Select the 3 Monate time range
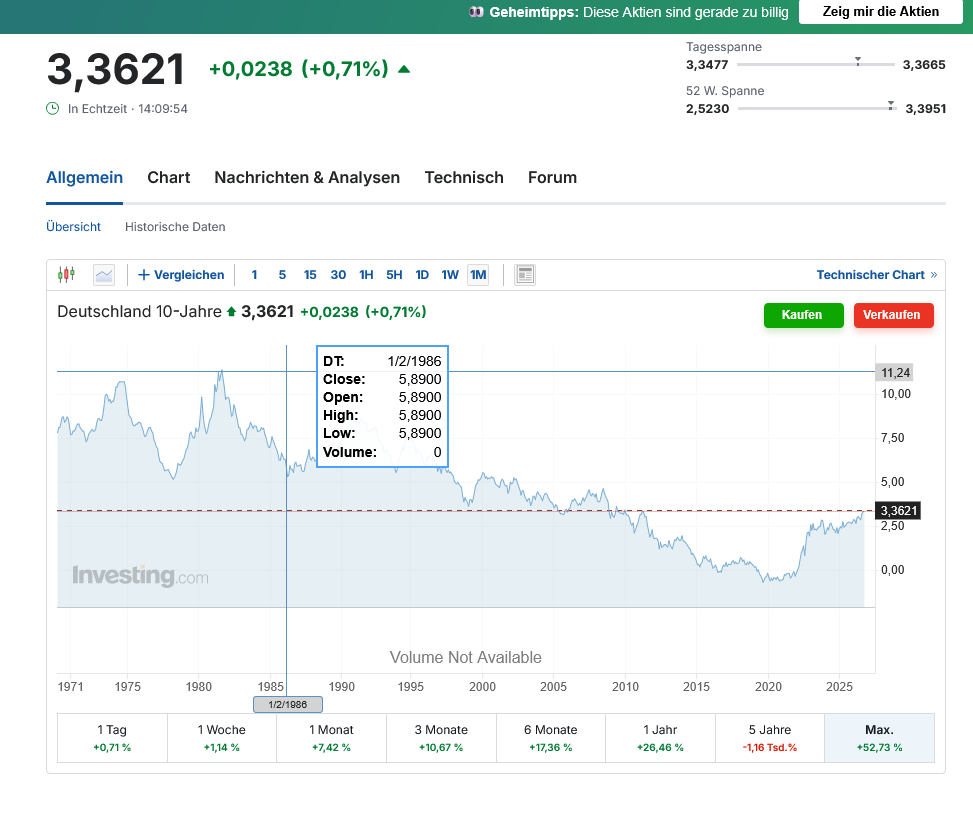The width and height of the screenshot is (973, 818). pos(441,738)
